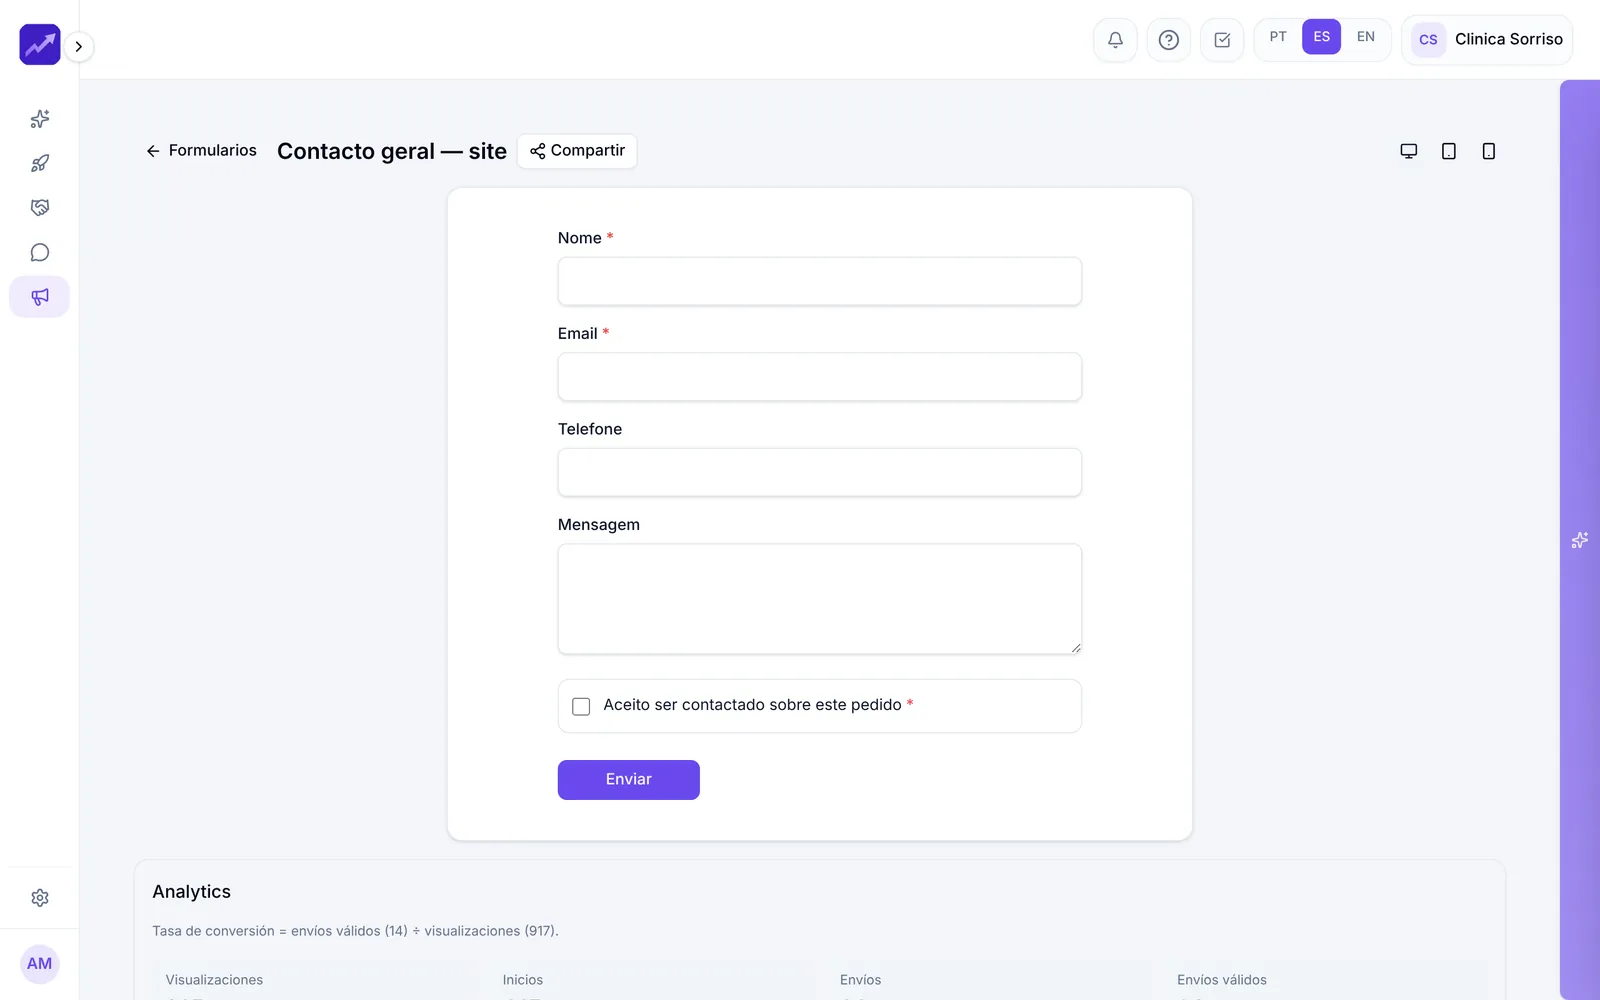Viewport: 1600px width, 1000px height.
Task: Click the Contacto geral — site title
Action: click(392, 151)
